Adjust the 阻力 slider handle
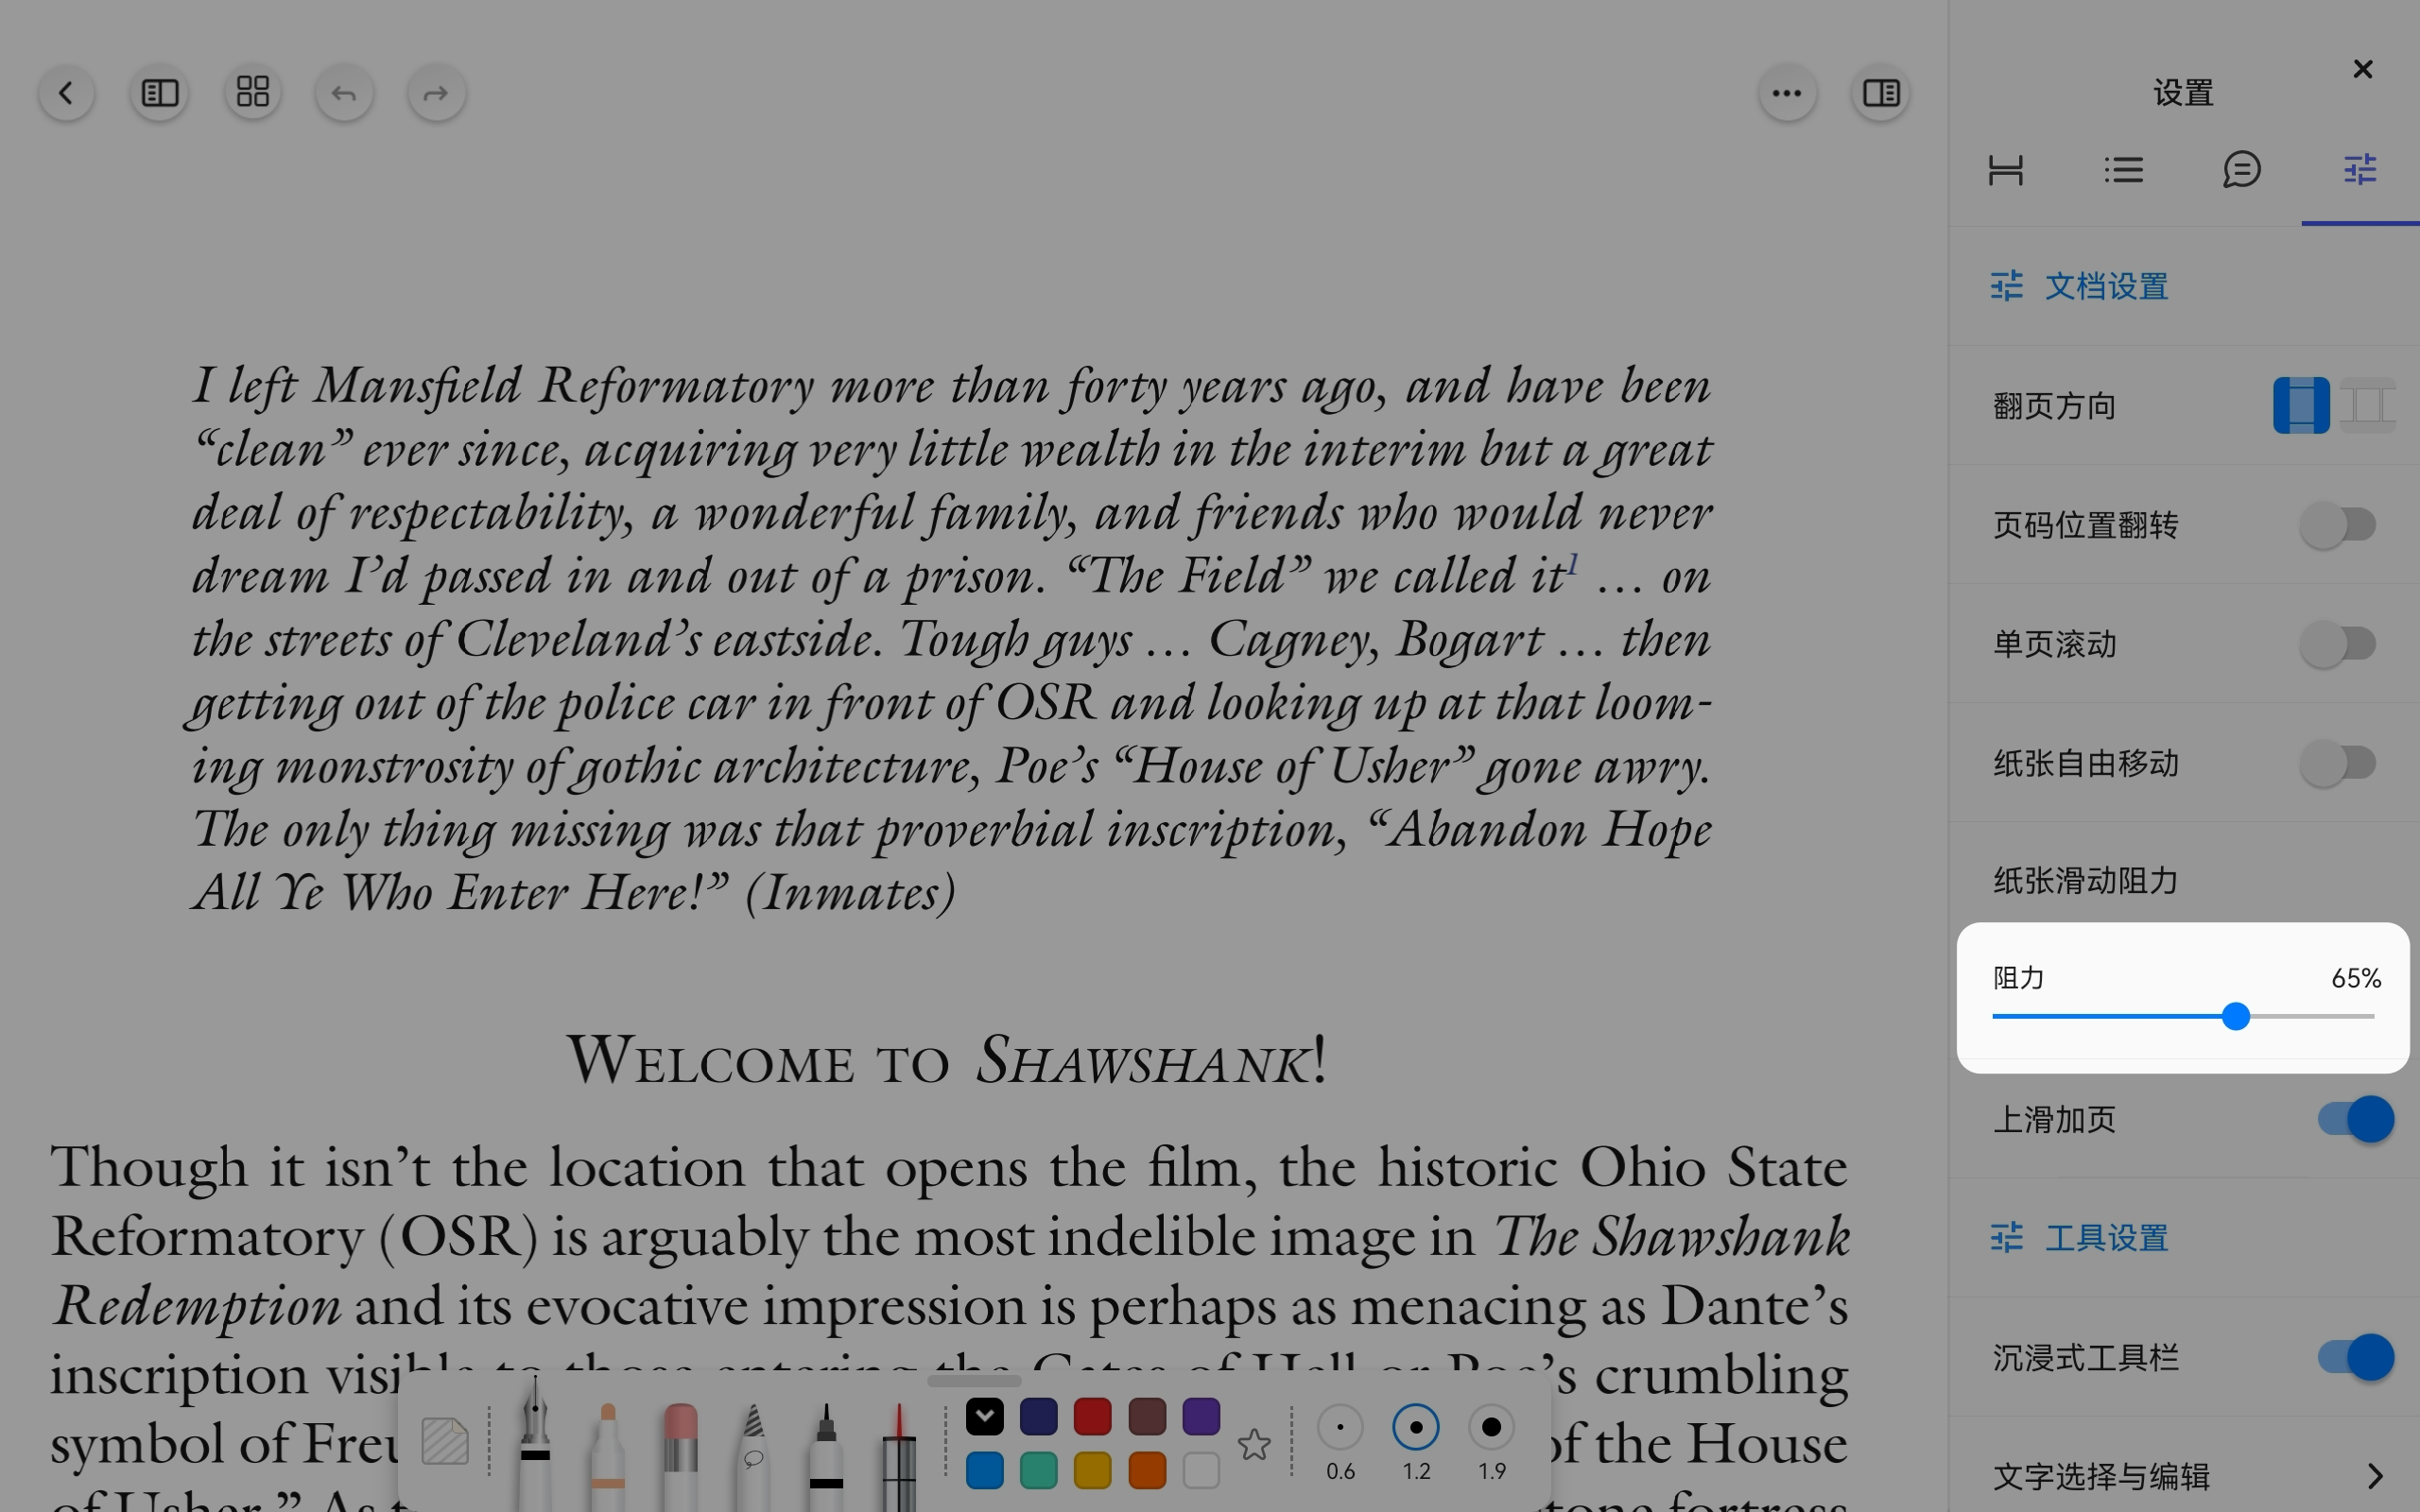Screen dimensions: 2420x1512 tap(2236, 1016)
